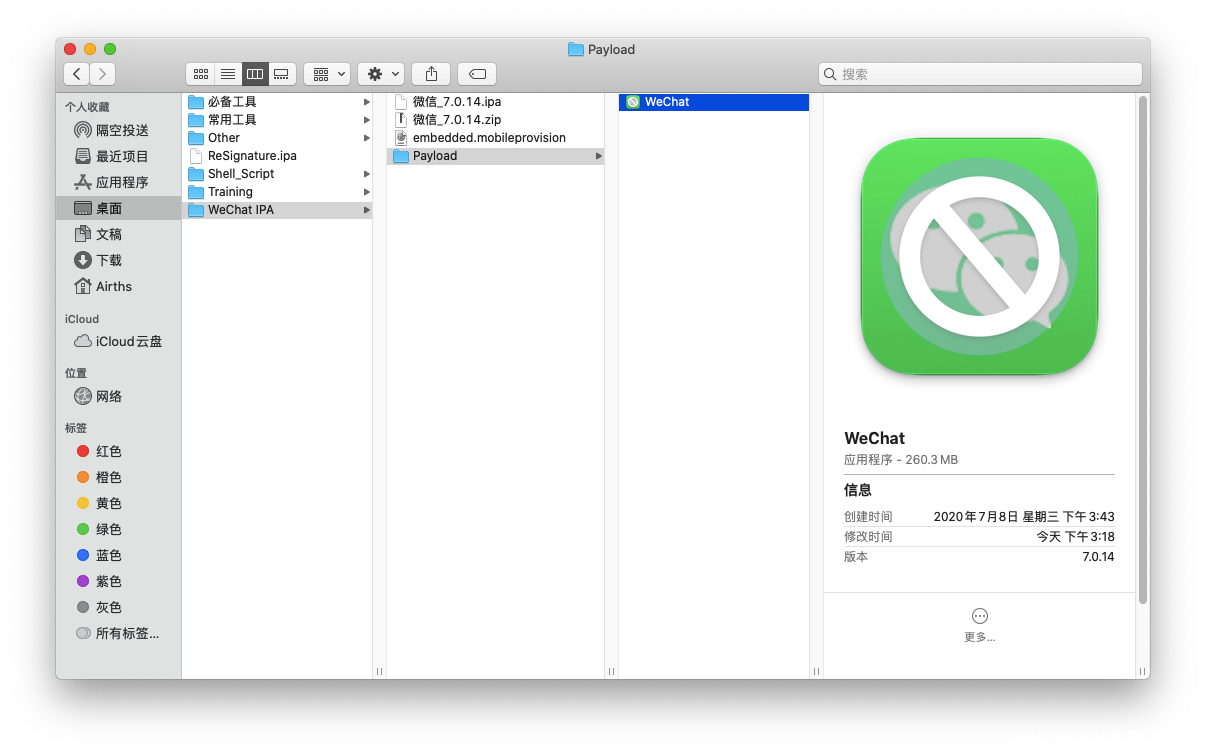Screen dimensions: 1206x753
Task: Expand Other folder via its arrow
Action: (x=367, y=138)
